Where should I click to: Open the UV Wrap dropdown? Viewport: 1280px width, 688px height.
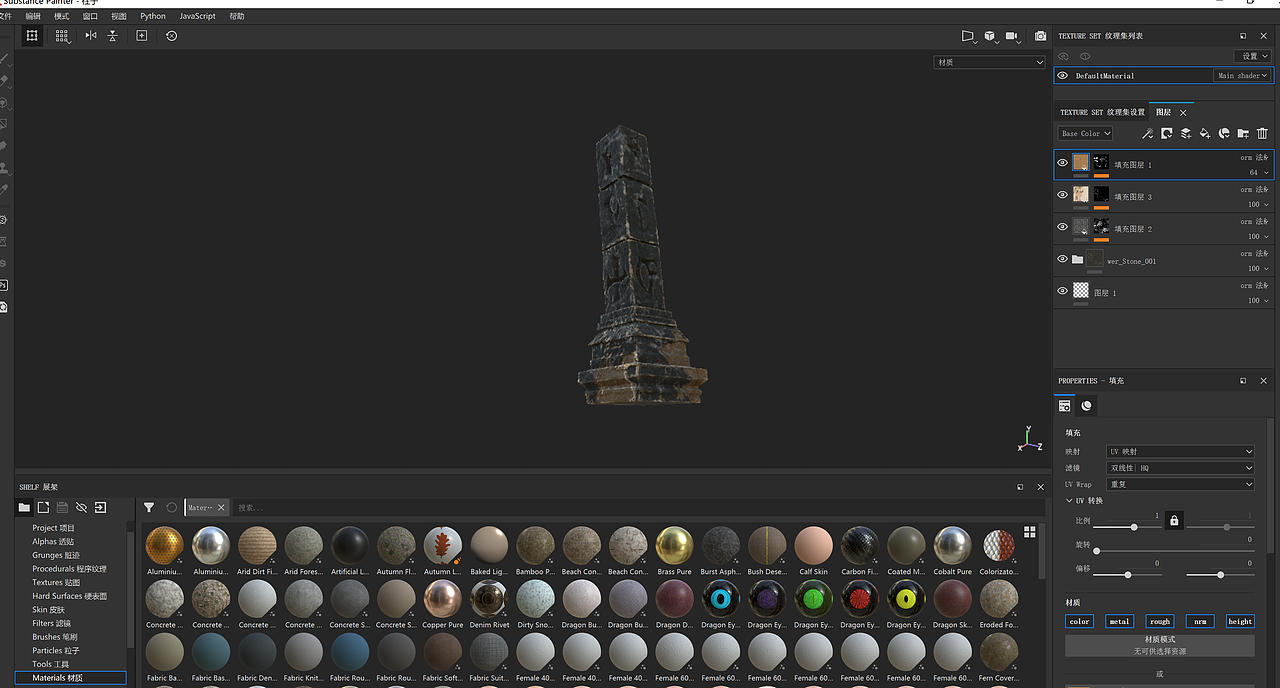pos(1180,484)
